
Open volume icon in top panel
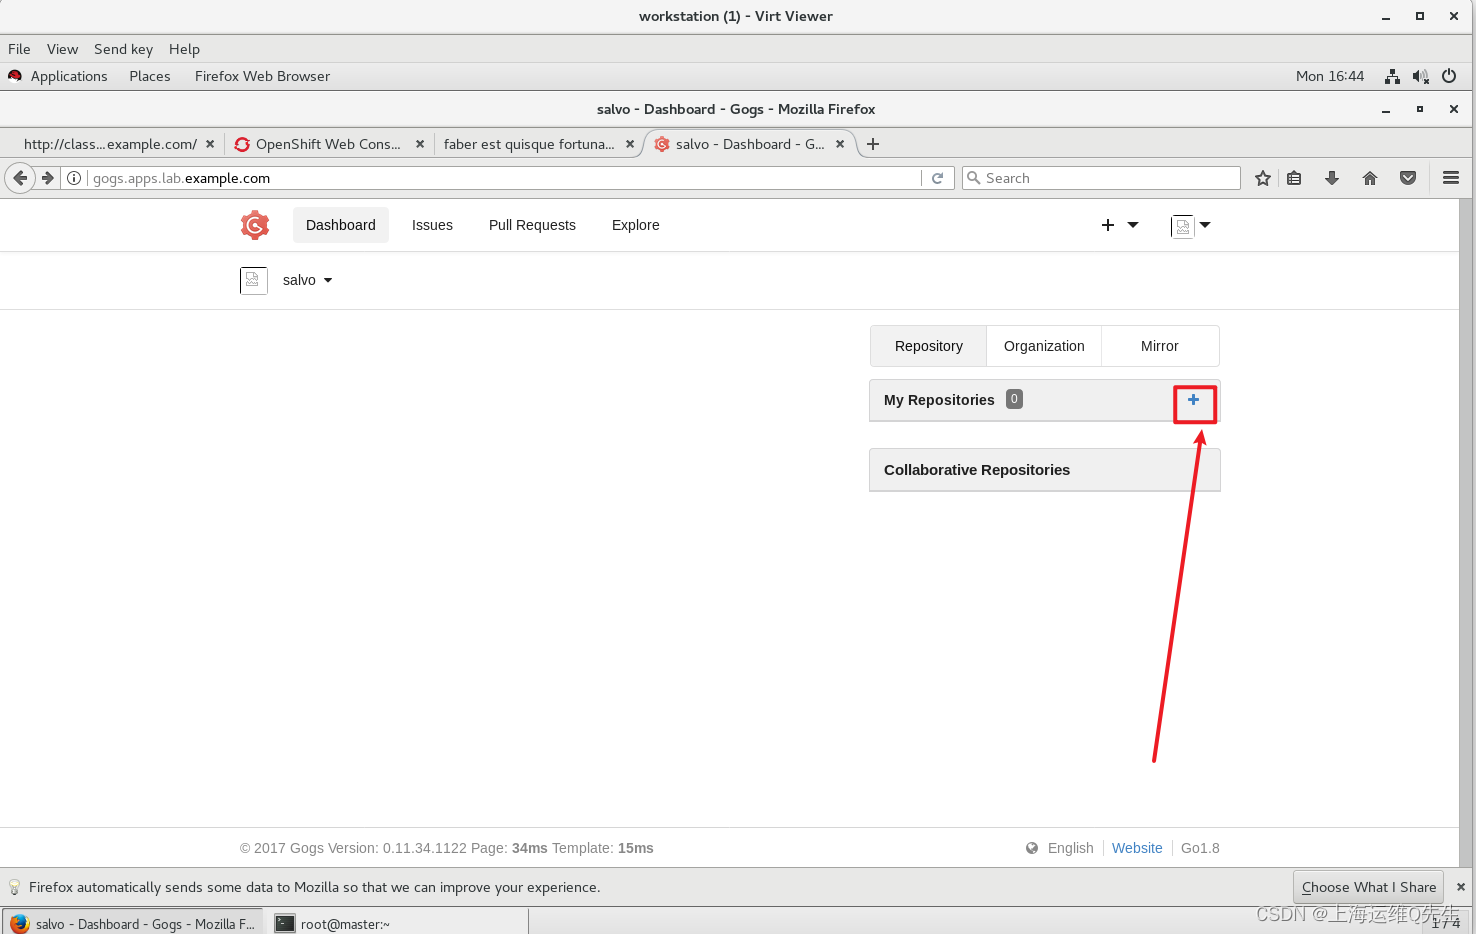[x=1420, y=76]
